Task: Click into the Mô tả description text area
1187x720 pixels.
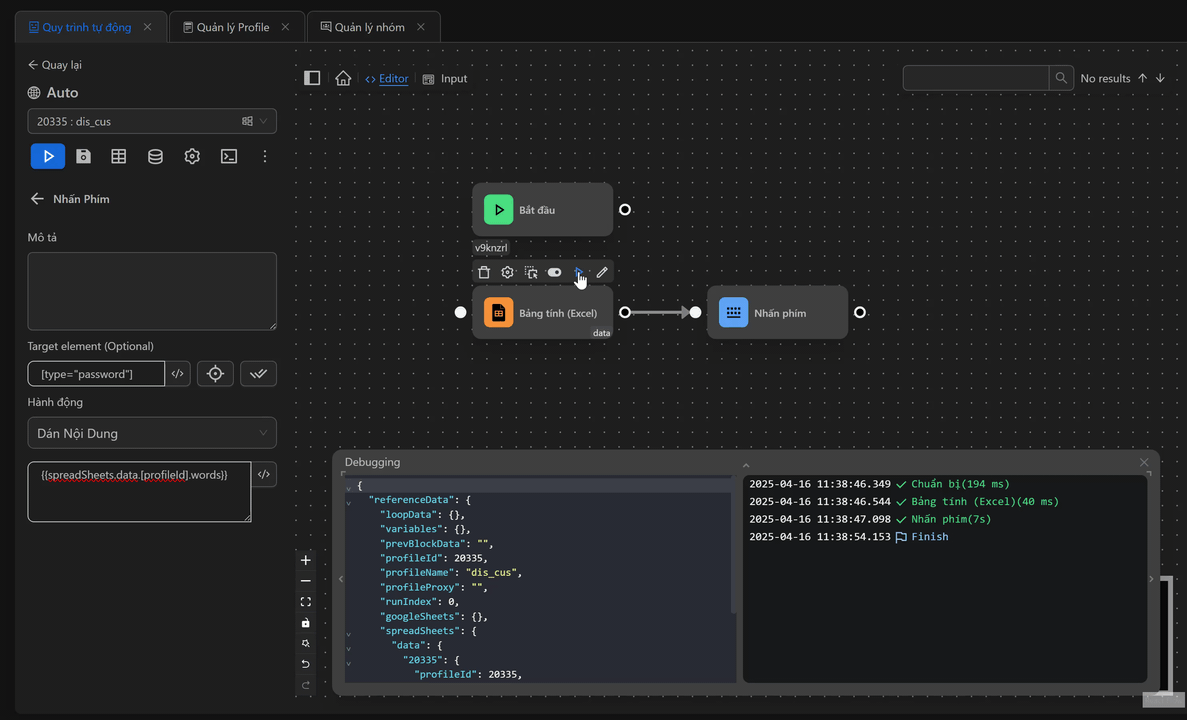Action: [152, 291]
